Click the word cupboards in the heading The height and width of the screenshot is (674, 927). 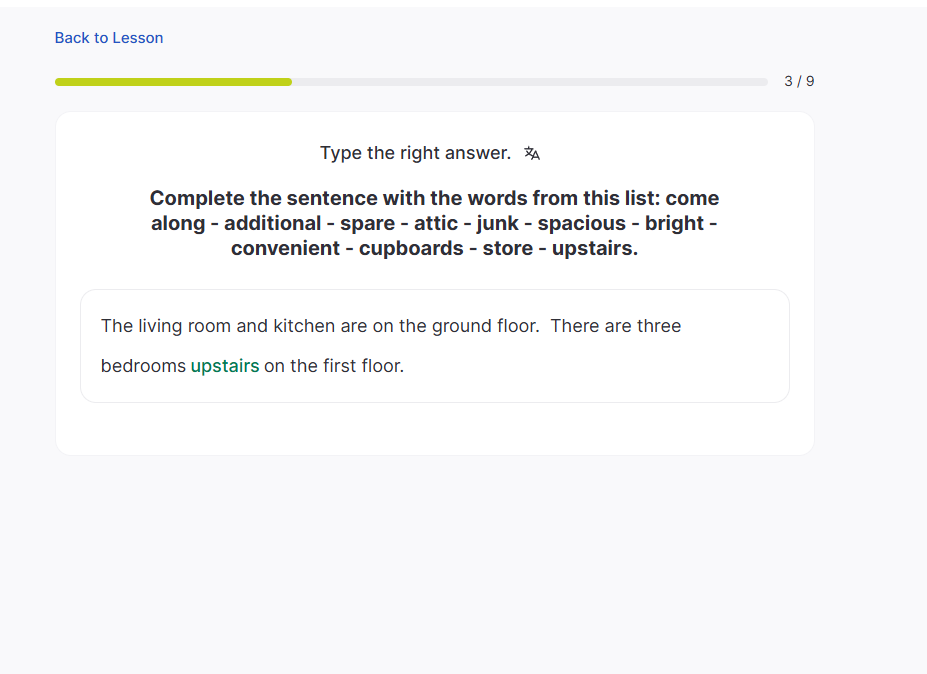click(411, 248)
